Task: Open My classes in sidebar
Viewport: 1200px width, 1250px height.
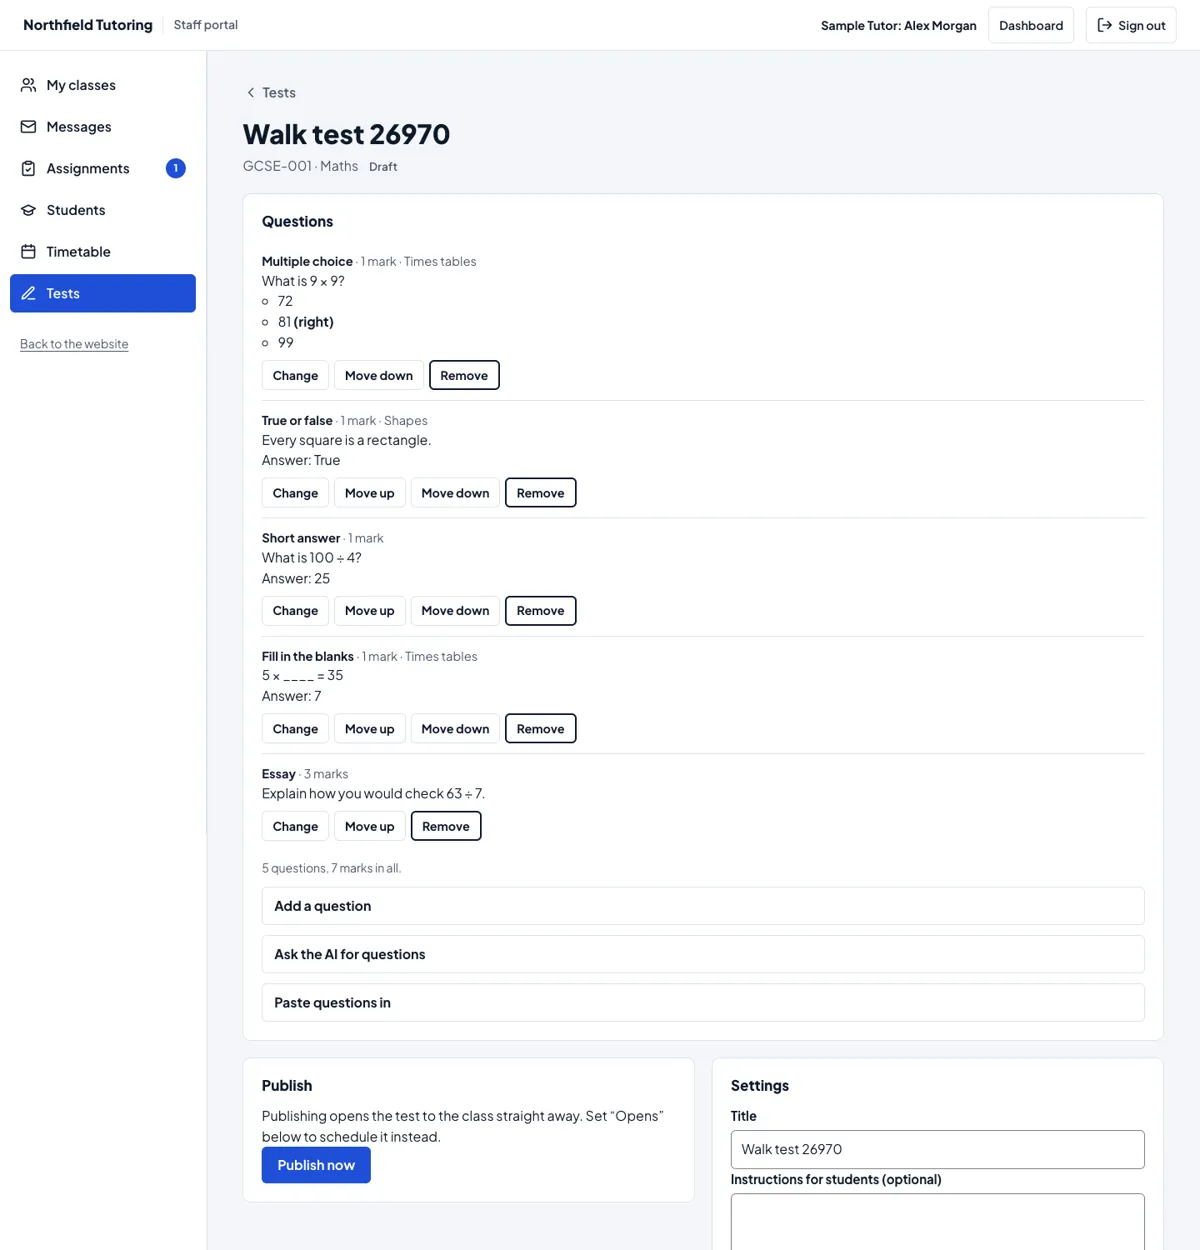Action: point(103,85)
